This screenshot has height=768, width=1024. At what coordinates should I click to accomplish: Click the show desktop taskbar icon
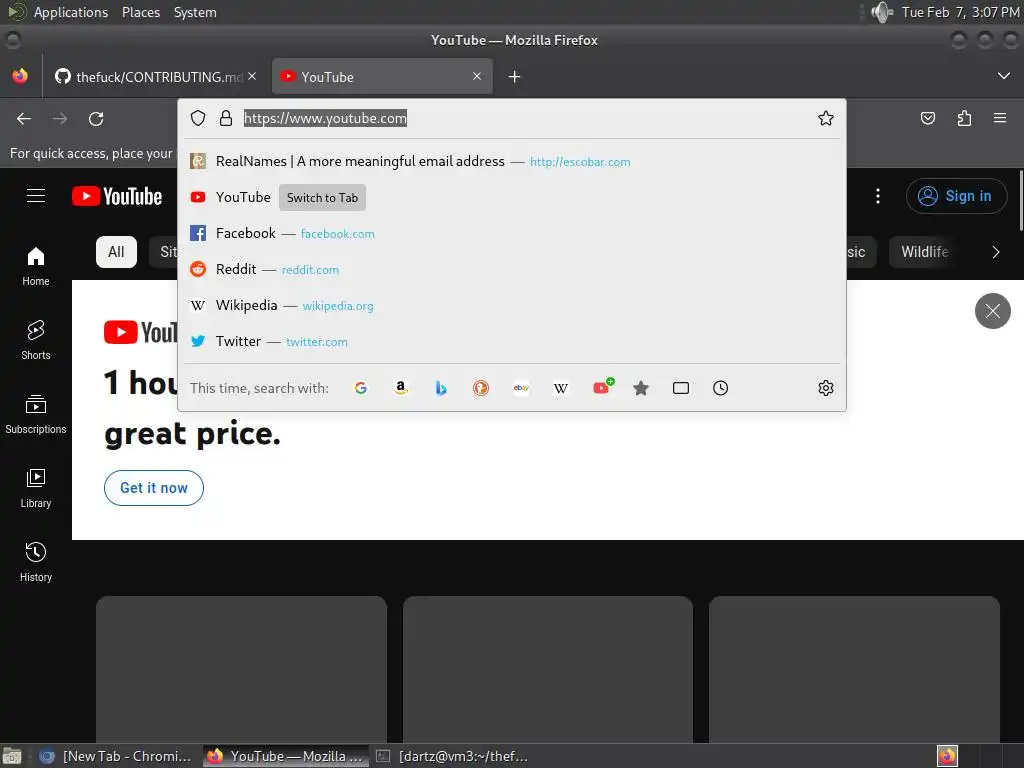[12, 756]
